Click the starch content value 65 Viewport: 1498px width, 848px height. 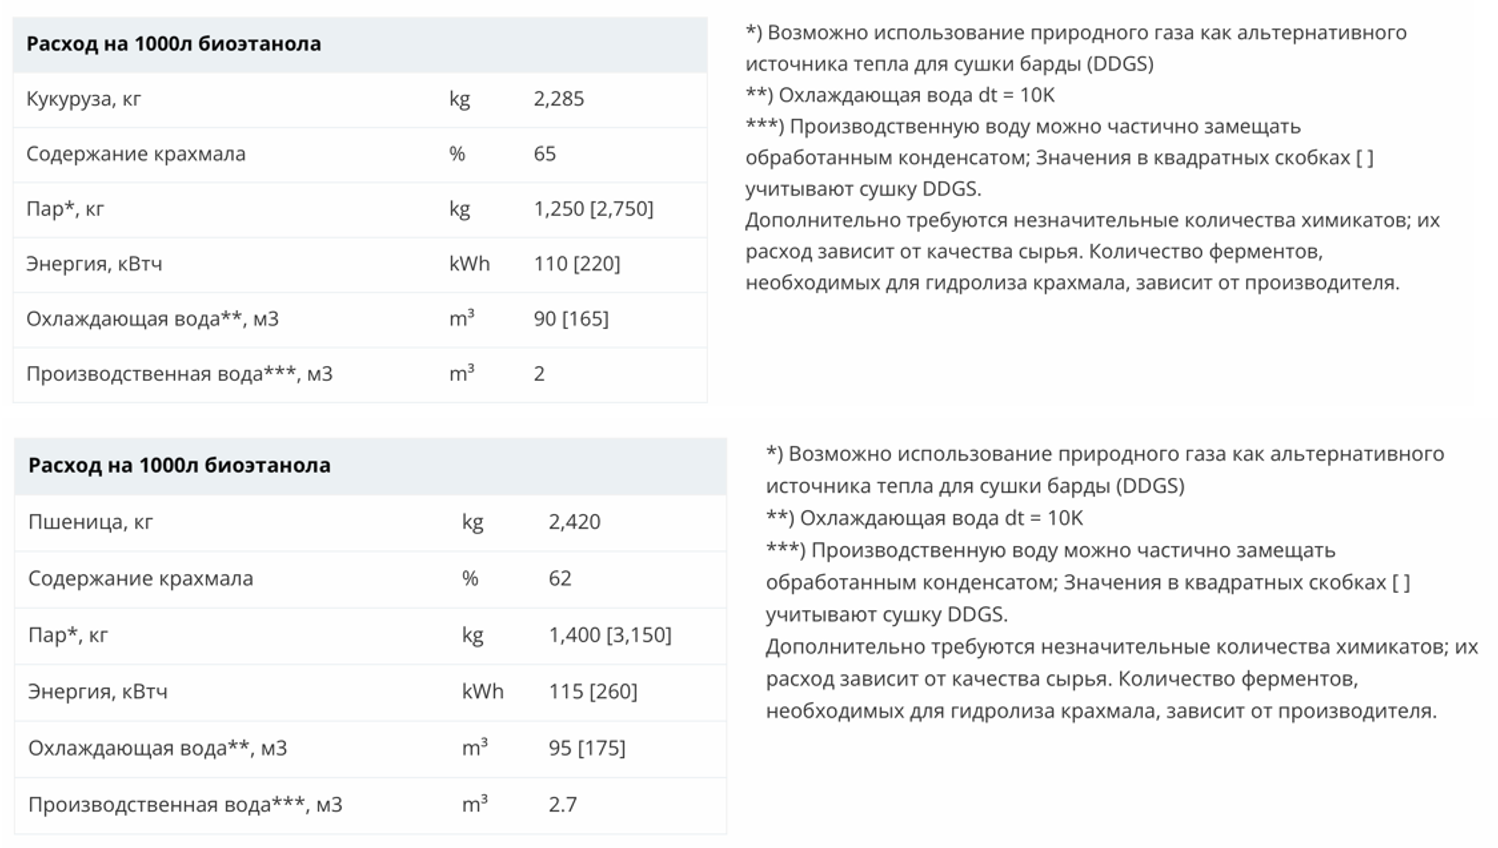(x=545, y=154)
